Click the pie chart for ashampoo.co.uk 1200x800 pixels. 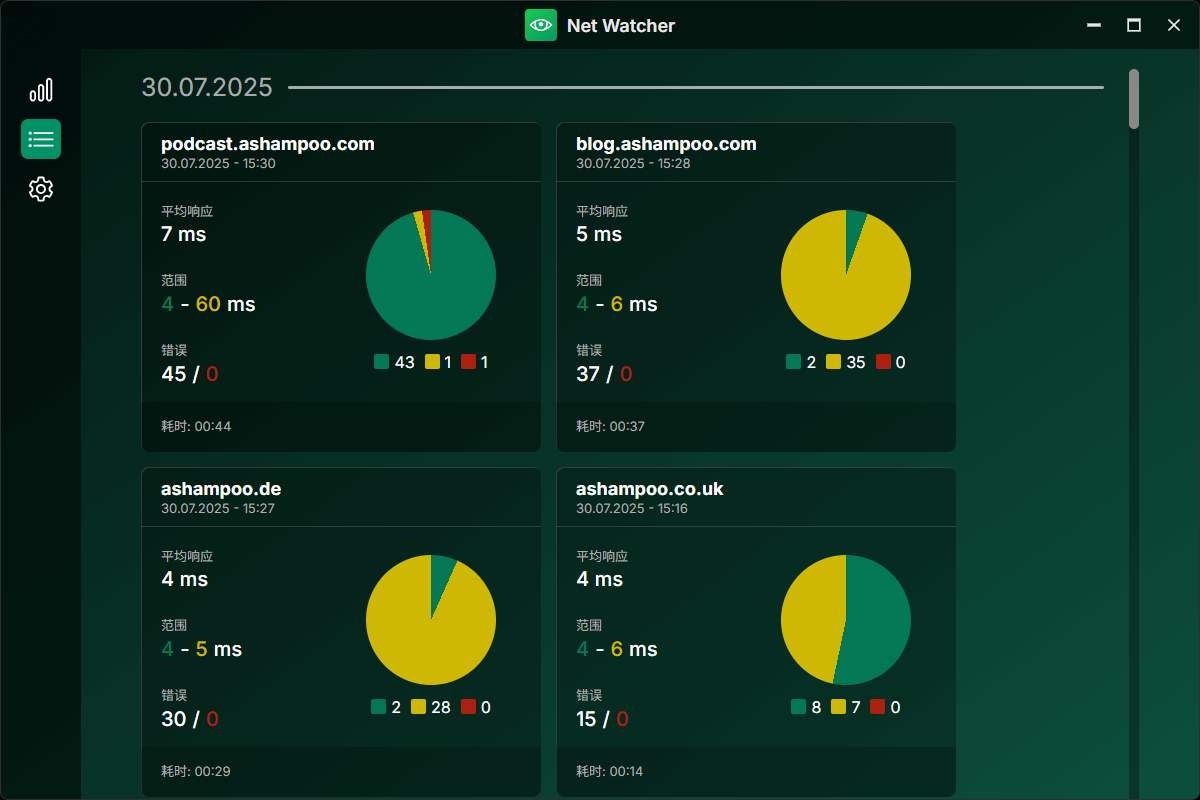(846, 620)
